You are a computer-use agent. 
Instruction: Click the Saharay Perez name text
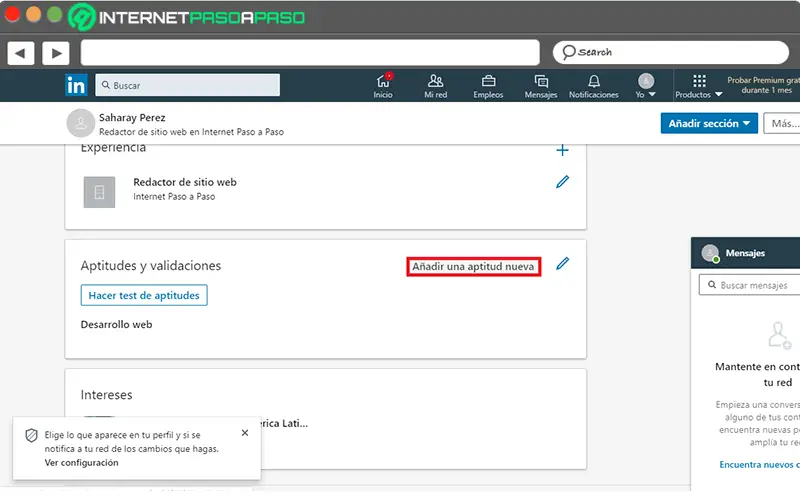pos(132,117)
